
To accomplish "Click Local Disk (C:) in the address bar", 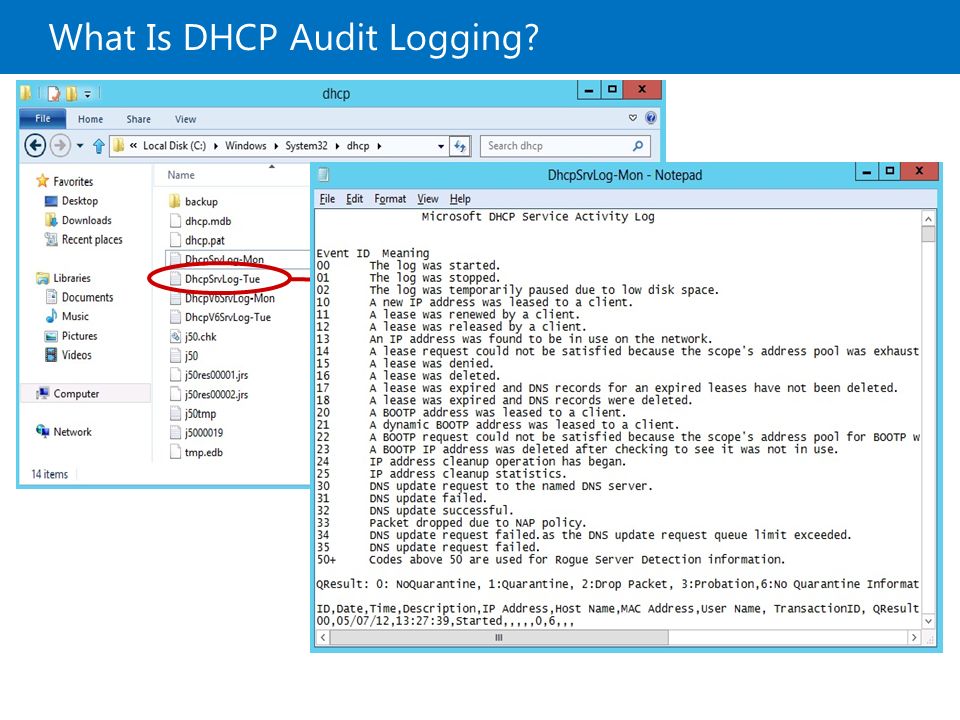I will click(174, 146).
